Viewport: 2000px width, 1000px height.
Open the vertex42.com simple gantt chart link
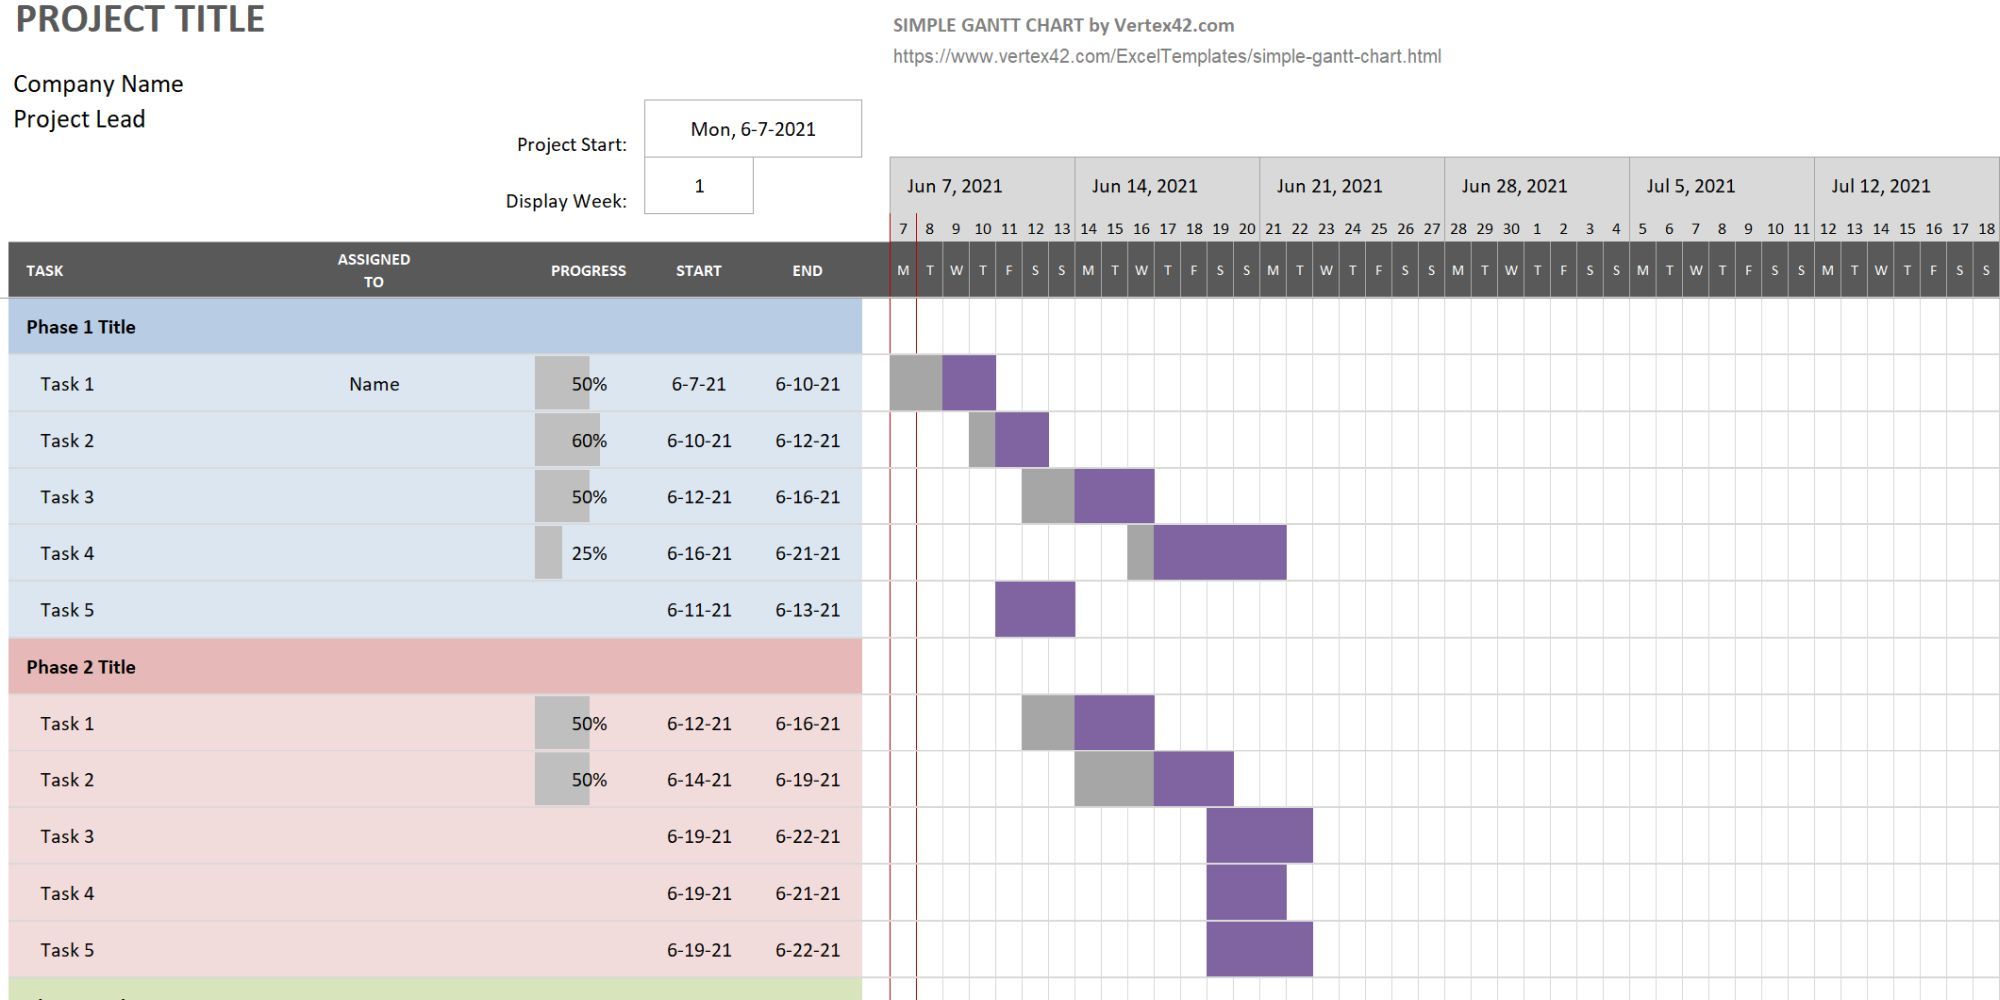click(1166, 57)
